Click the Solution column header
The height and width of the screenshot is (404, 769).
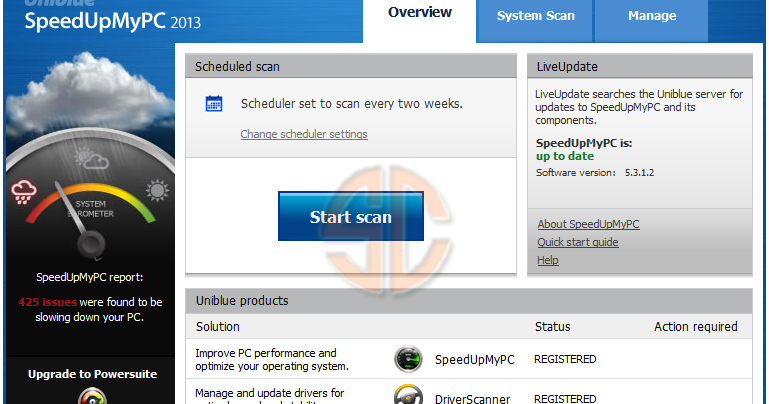point(218,327)
